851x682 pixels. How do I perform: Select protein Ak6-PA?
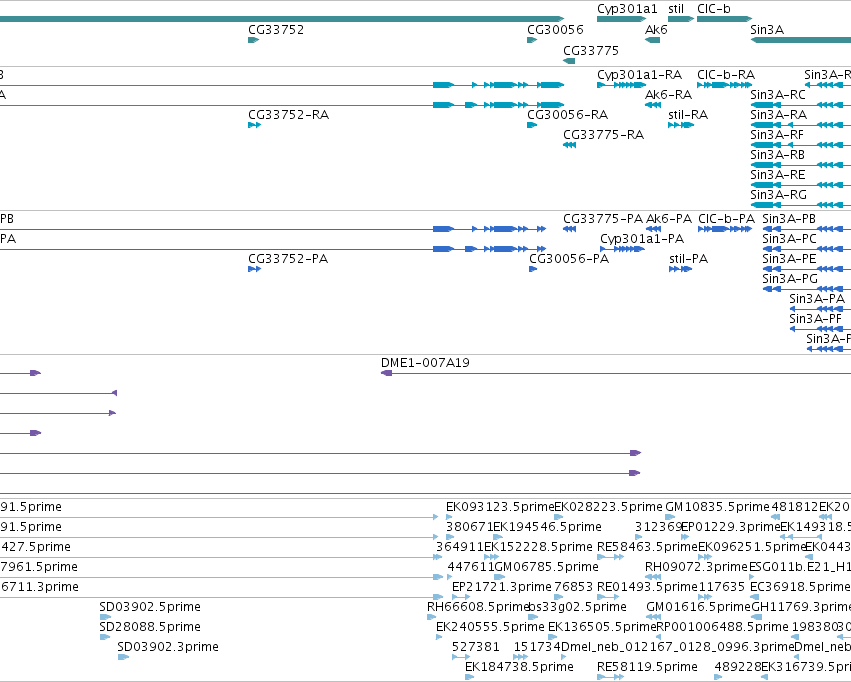click(653, 229)
